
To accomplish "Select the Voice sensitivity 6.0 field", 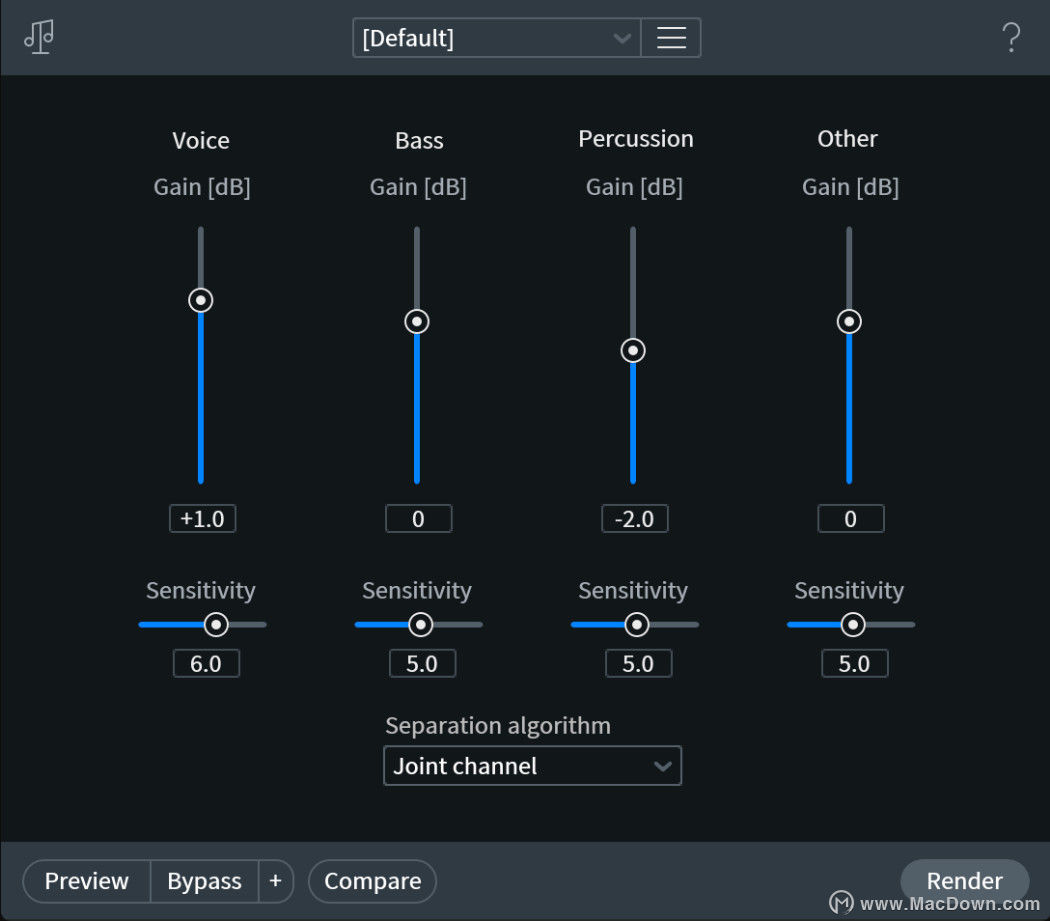I will tap(206, 663).
